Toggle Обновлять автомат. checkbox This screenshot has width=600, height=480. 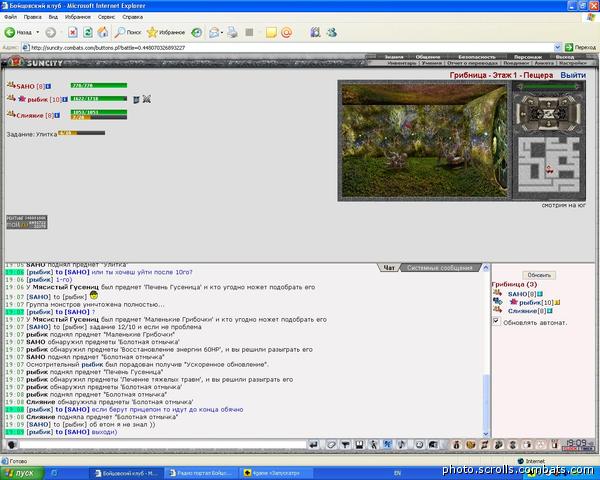tap(496, 321)
